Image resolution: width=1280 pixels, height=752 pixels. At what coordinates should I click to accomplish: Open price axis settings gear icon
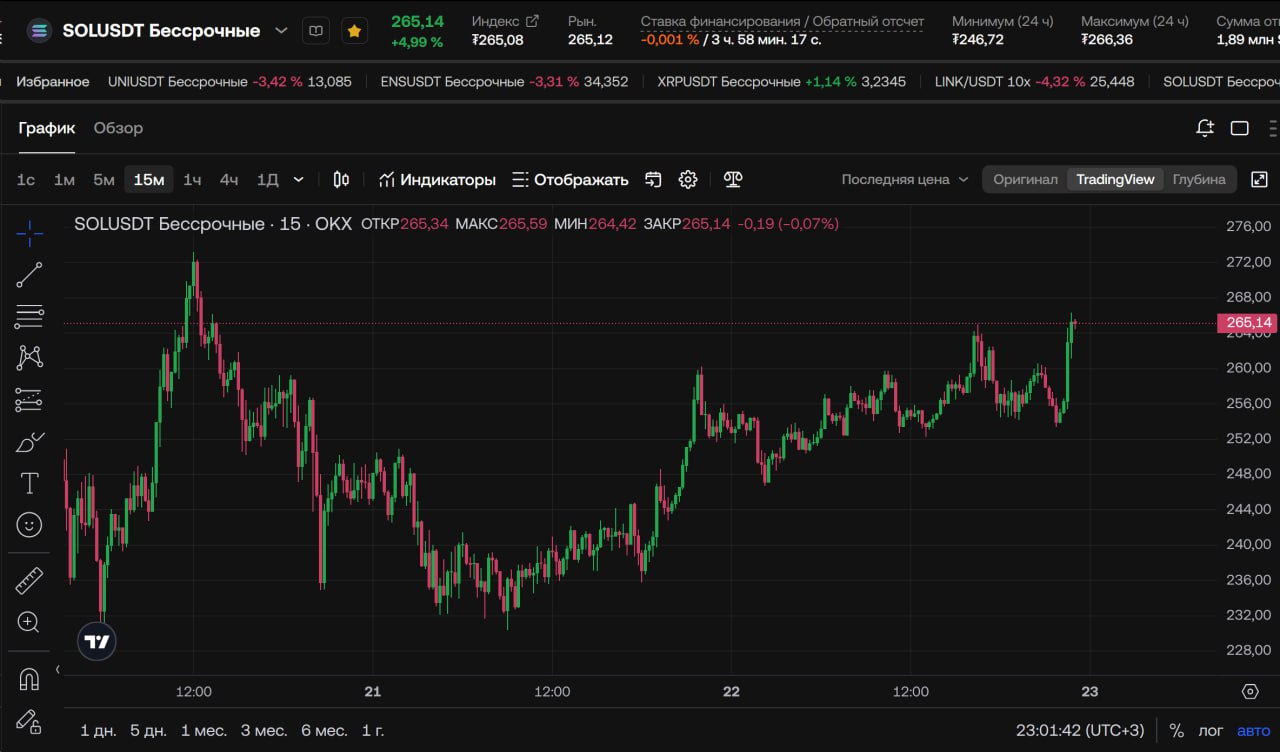(1250, 691)
